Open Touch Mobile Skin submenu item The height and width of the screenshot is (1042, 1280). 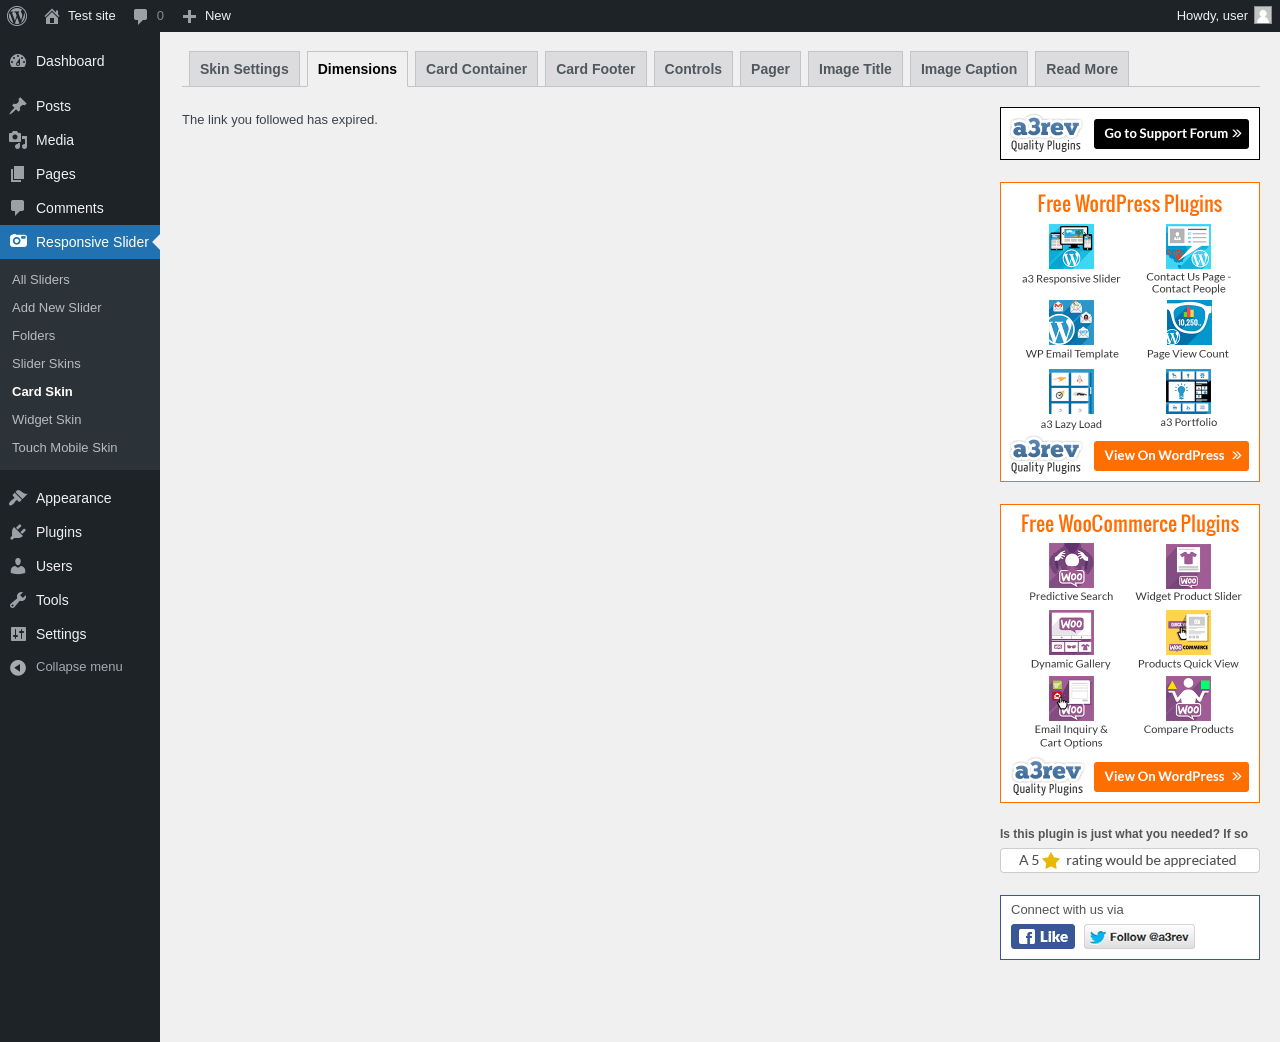pyautogui.click(x=65, y=448)
